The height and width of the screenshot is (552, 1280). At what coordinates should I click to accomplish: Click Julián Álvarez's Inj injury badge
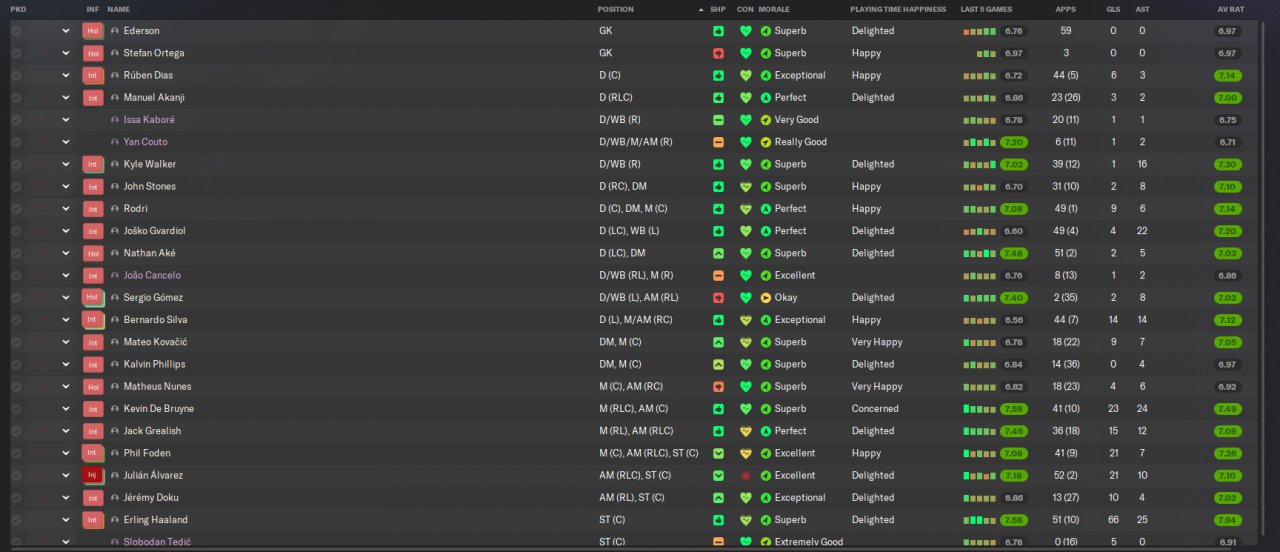[x=93, y=475]
